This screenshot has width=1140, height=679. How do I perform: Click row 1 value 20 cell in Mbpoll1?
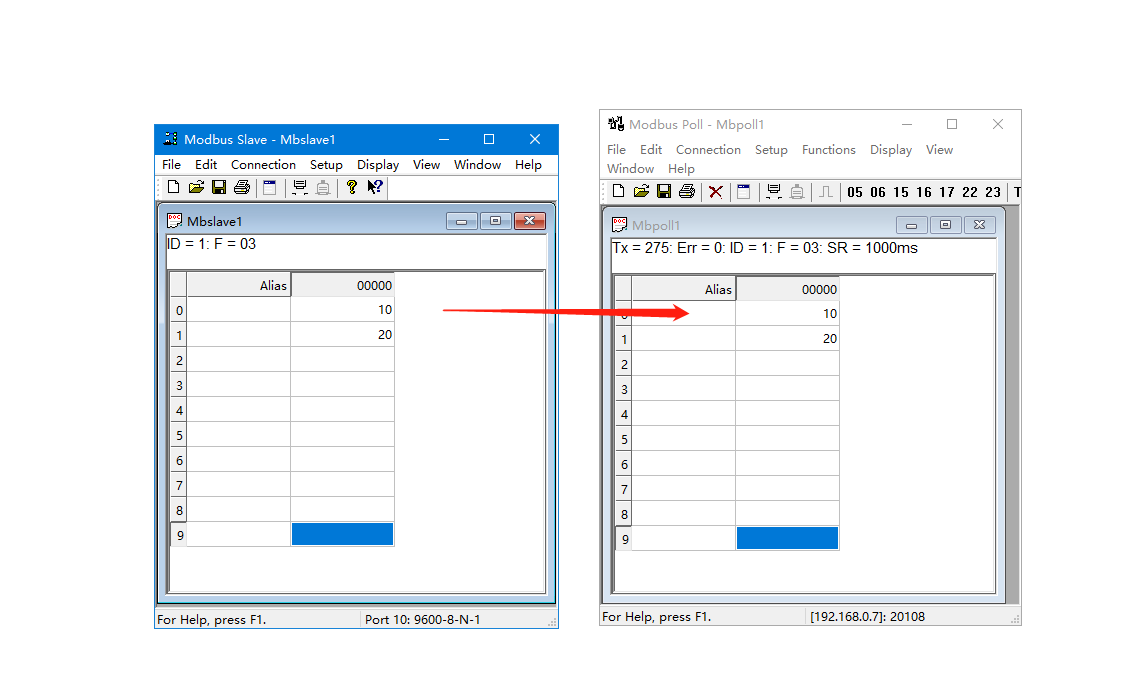coord(787,339)
